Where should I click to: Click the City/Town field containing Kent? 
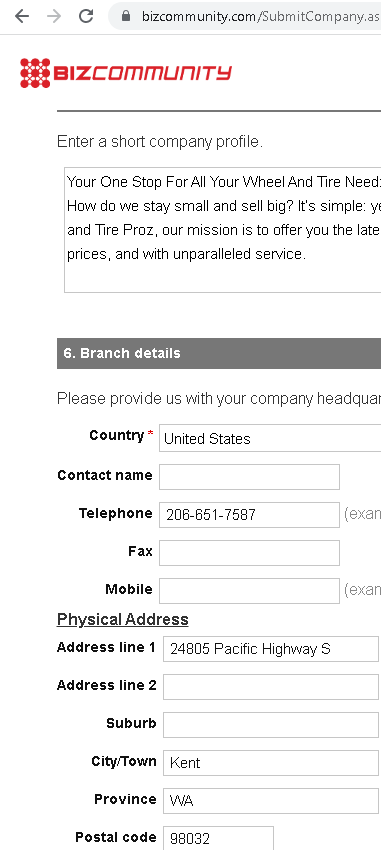pyautogui.click(x=271, y=763)
